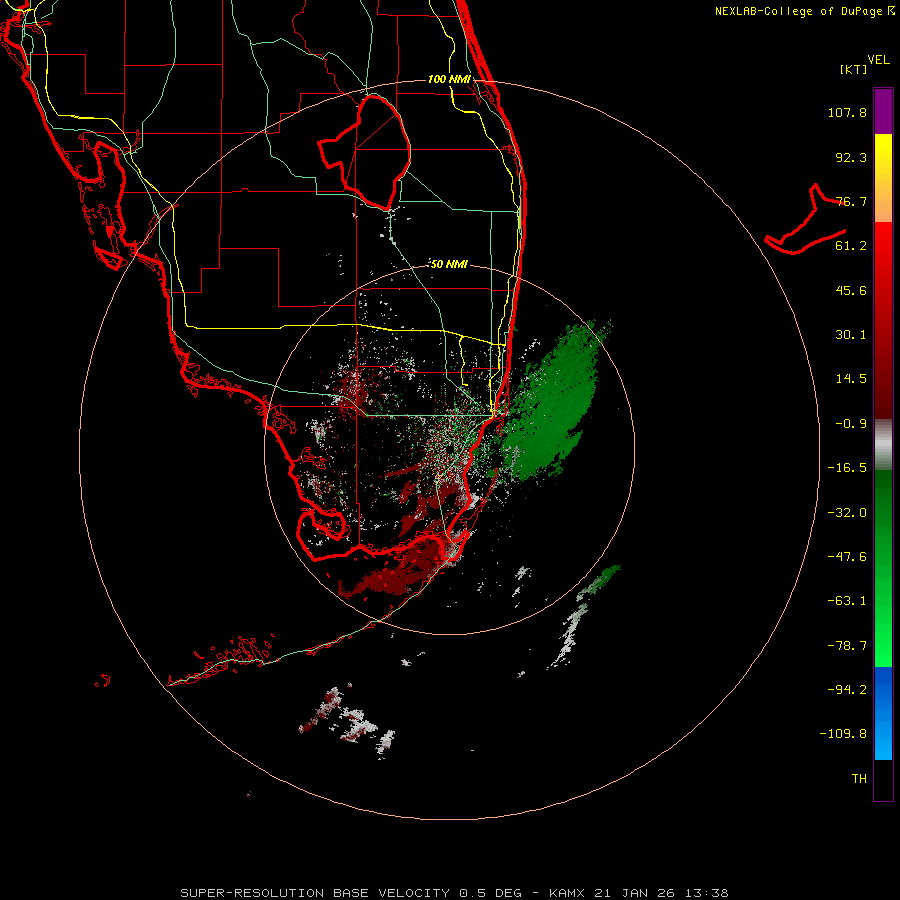Click the [KT] units label
This screenshot has height=900, width=900.
point(854,69)
